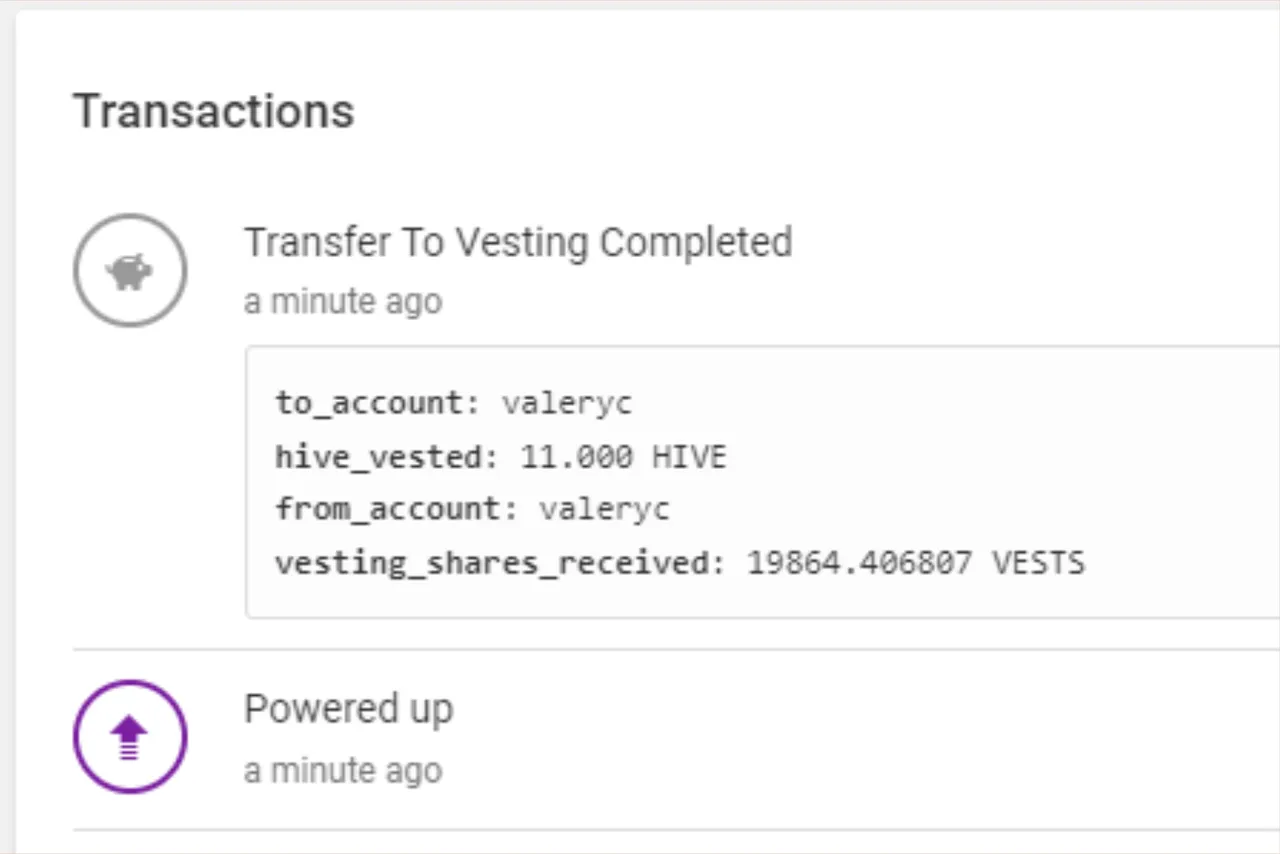The width and height of the screenshot is (1280, 854).
Task: Click the HIVE unit text
Action: tap(690, 457)
